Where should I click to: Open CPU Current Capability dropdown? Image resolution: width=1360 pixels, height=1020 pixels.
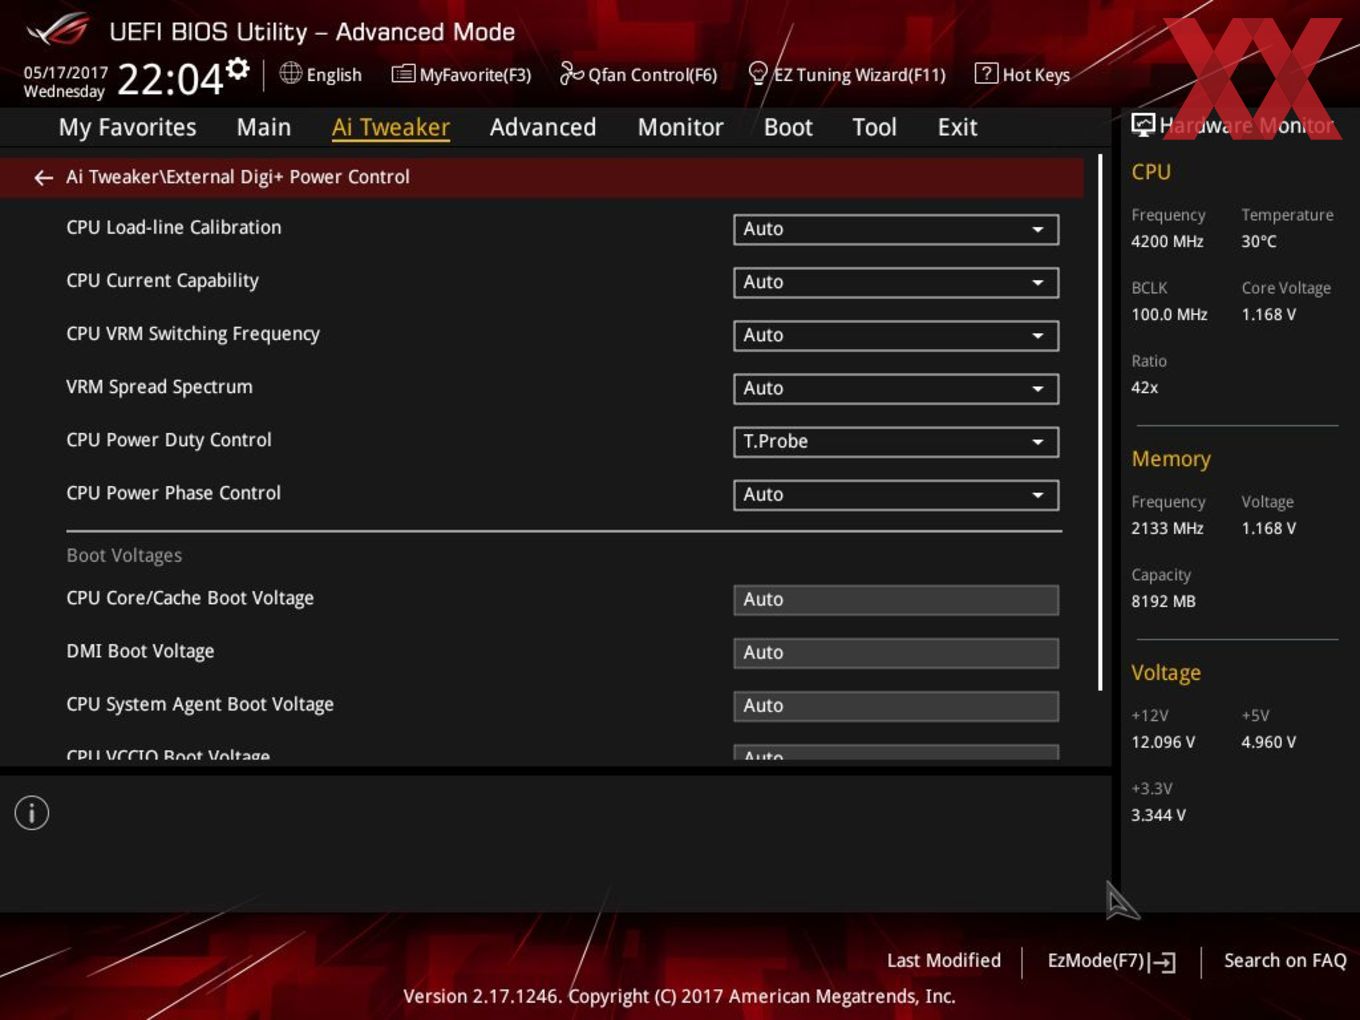tap(896, 282)
